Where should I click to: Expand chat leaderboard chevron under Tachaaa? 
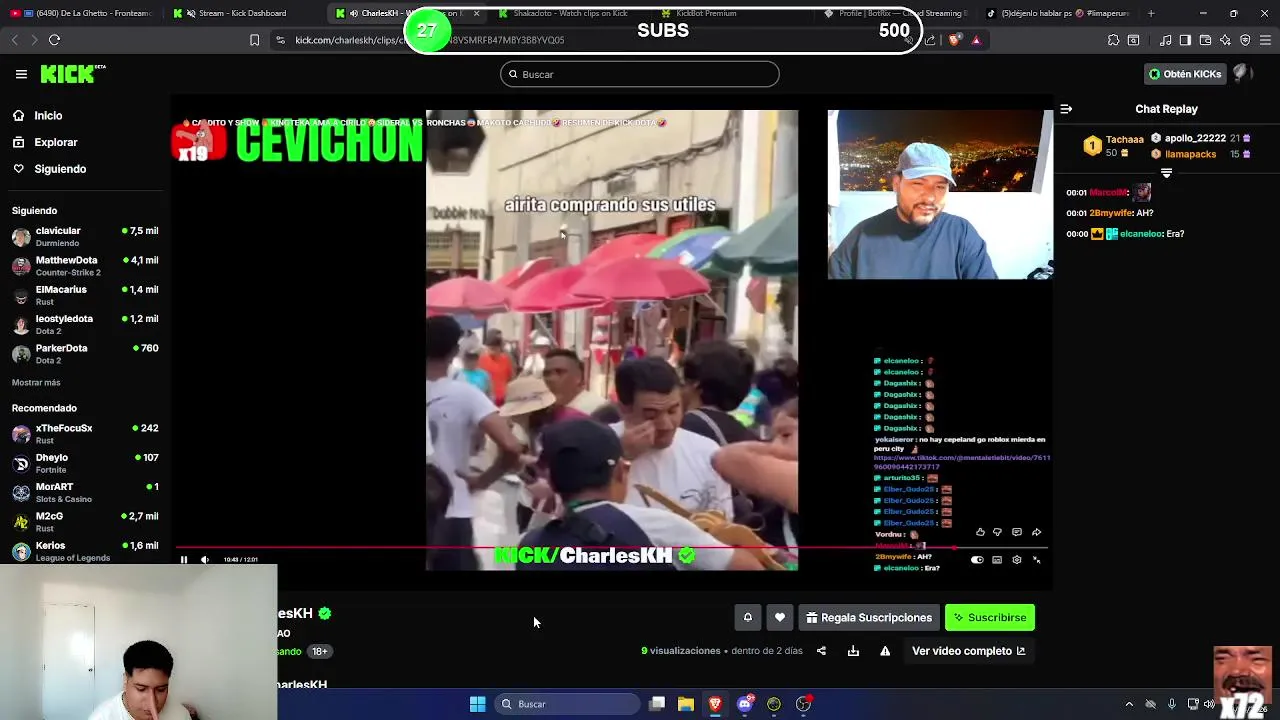point(1166,173)
